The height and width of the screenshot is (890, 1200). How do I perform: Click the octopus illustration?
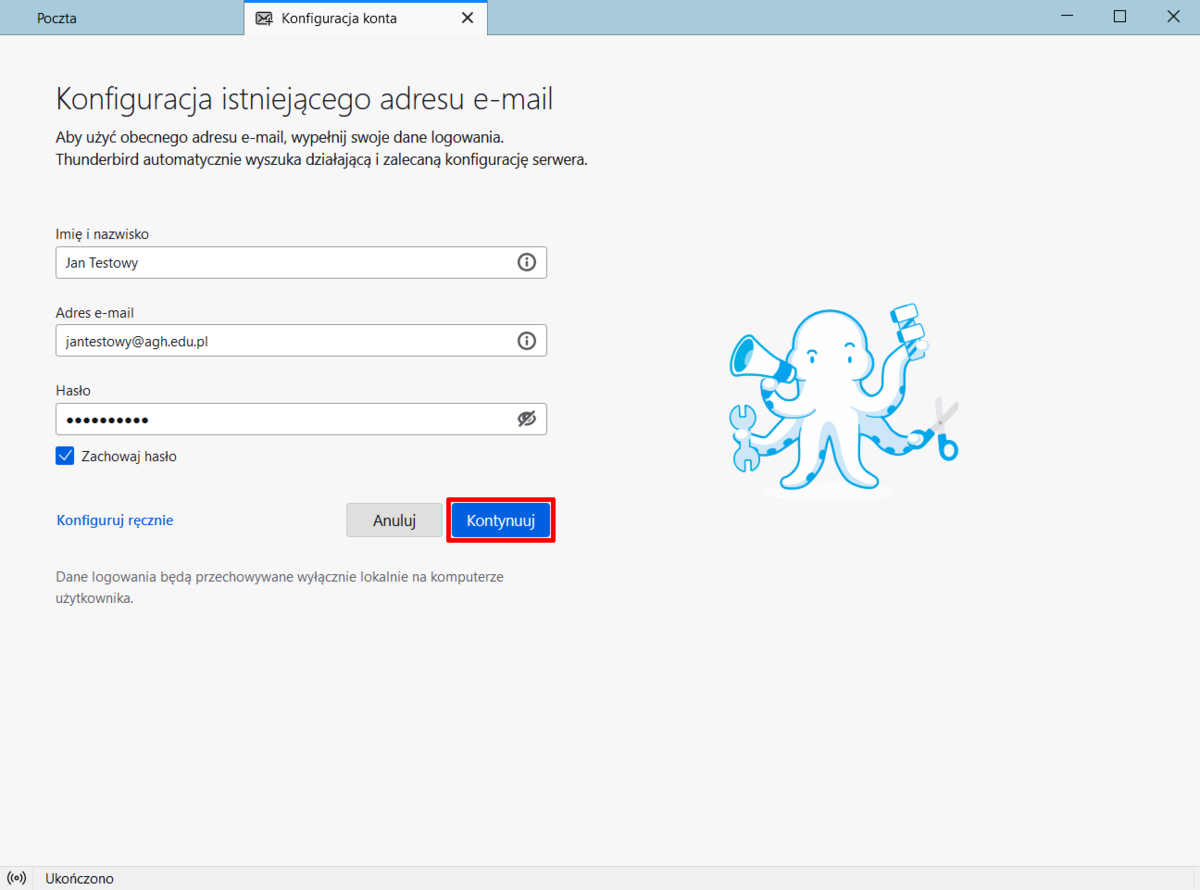click(840, 400)
